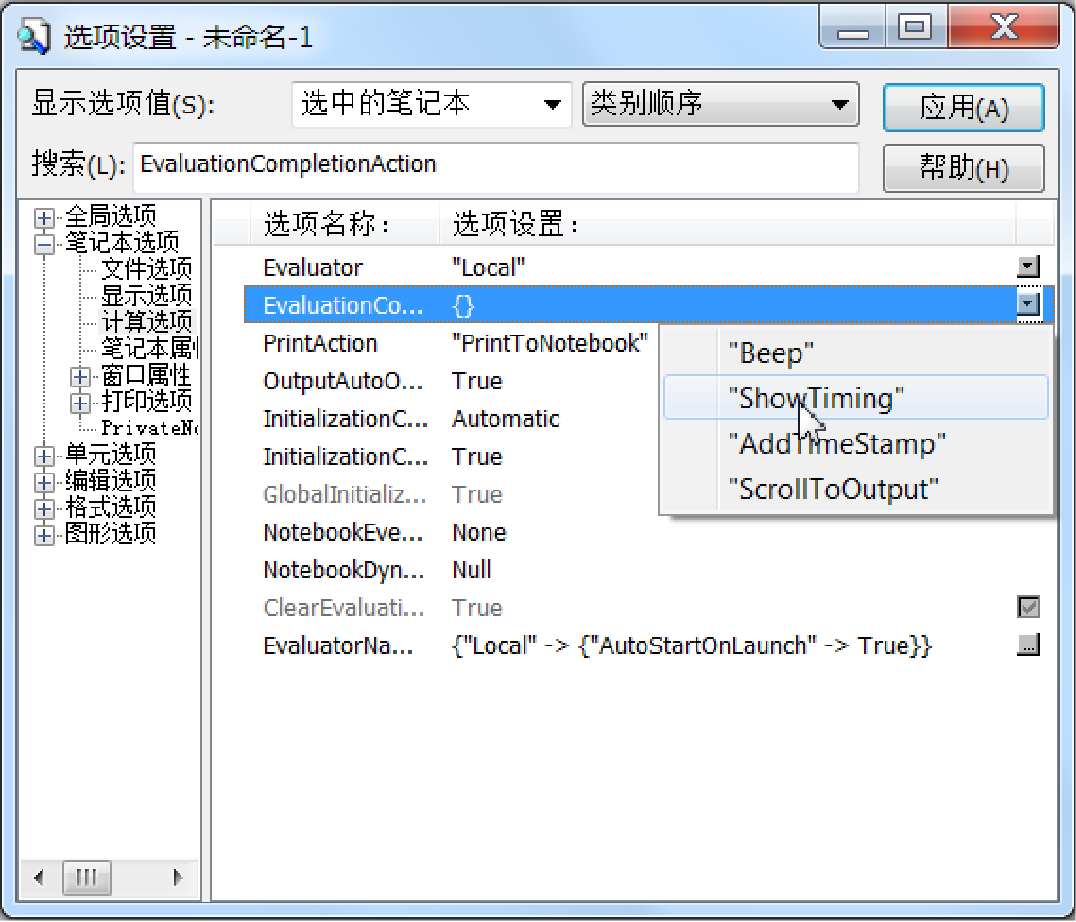The width and height of the screenshot is (1076, 922).
Task: Click the None value of NotebookEve...
Action: coord(479,532)
